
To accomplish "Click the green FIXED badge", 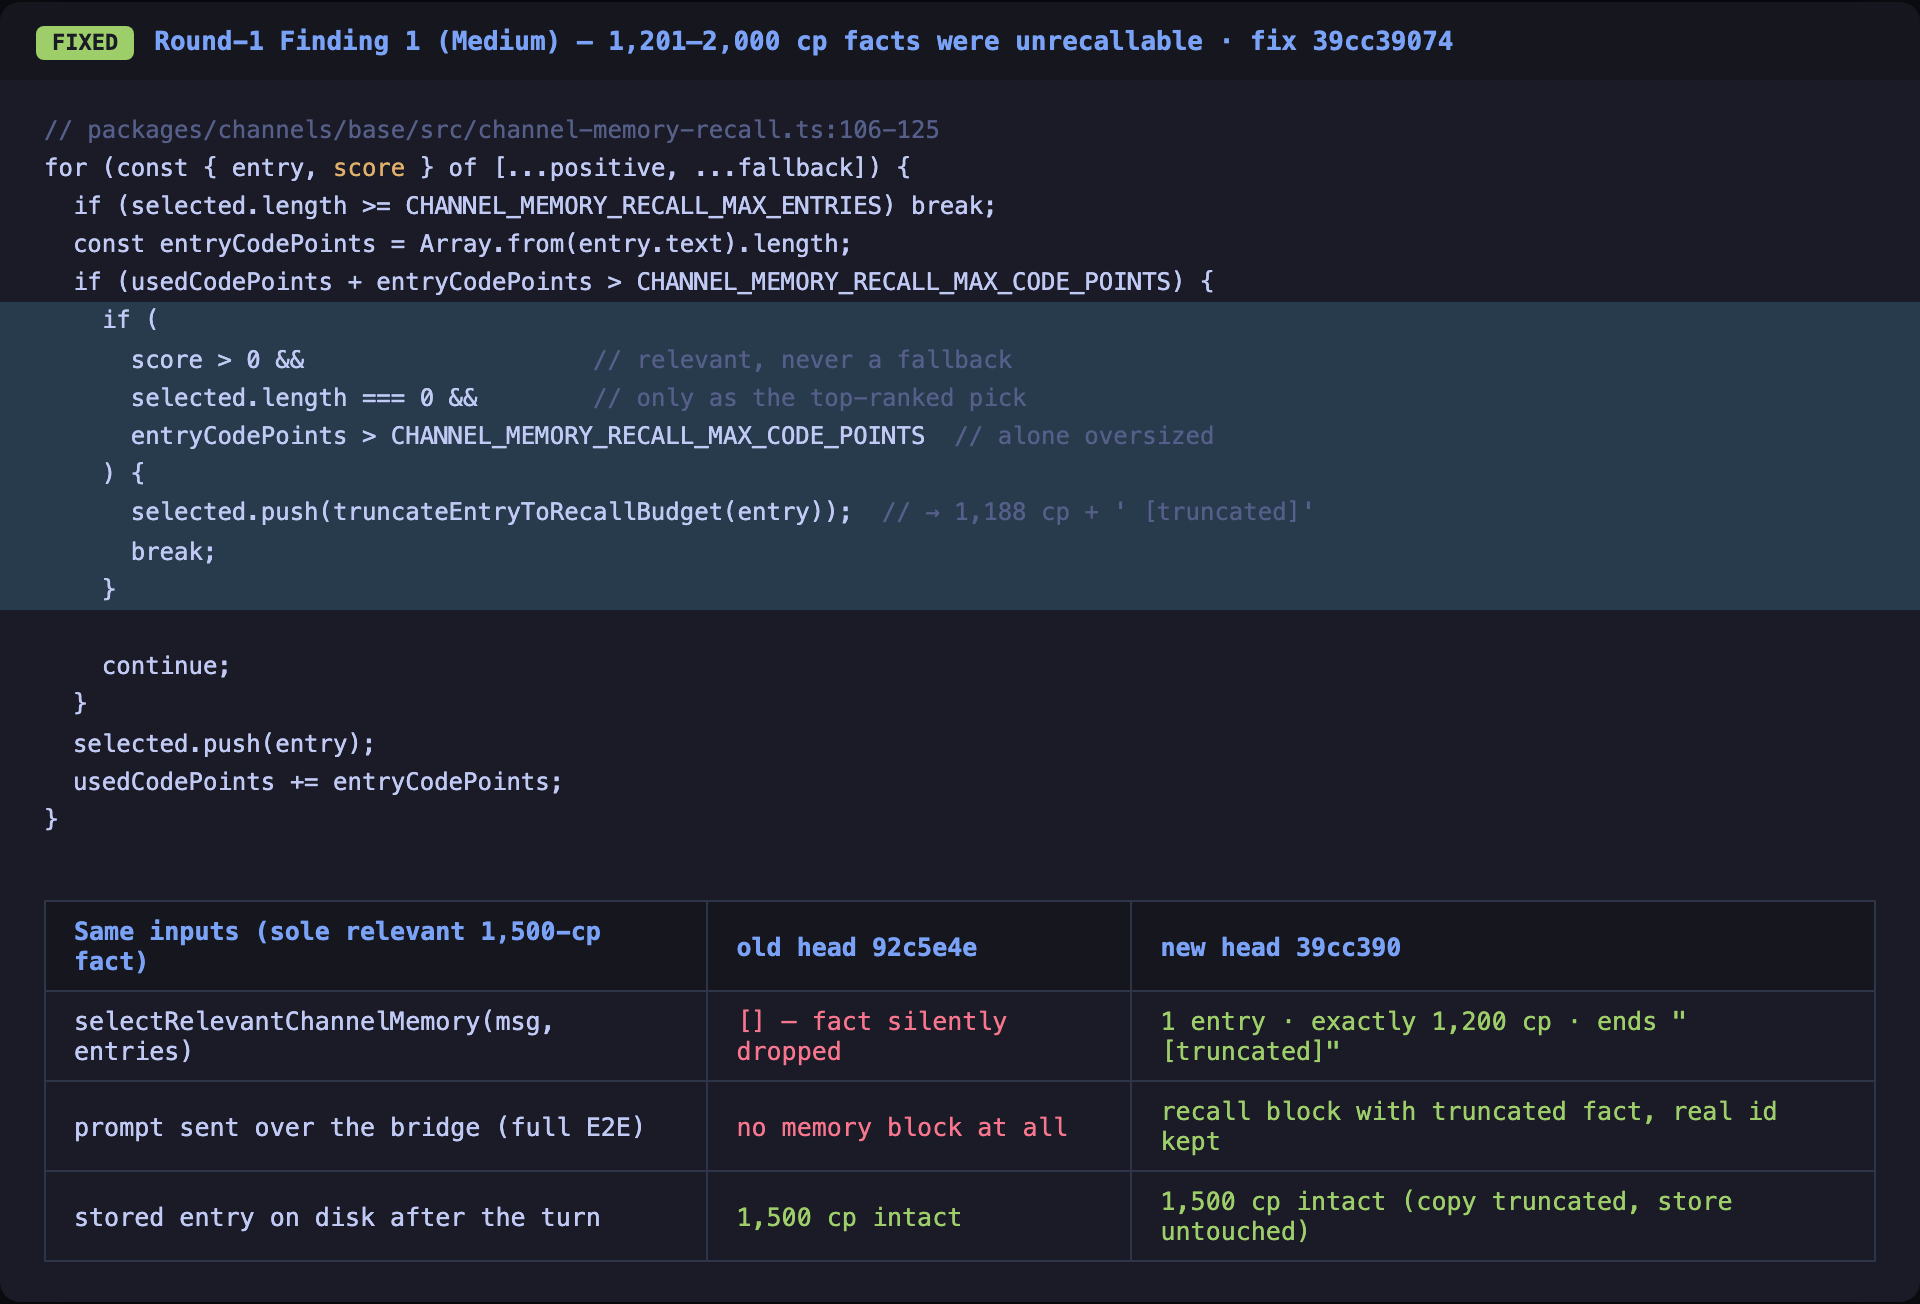I will [85, 42].
